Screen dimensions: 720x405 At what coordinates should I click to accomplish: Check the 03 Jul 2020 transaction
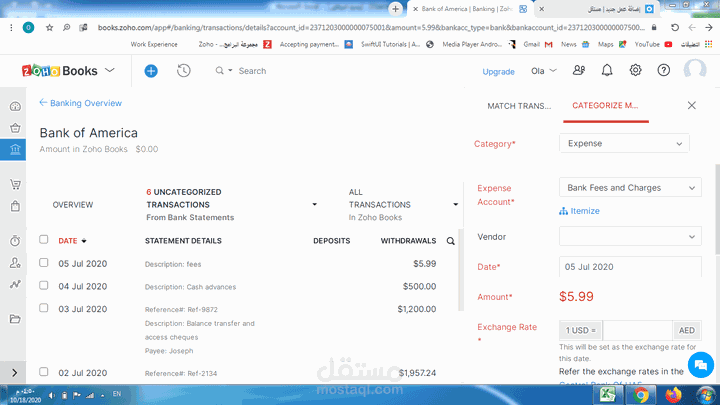[44, 308]
